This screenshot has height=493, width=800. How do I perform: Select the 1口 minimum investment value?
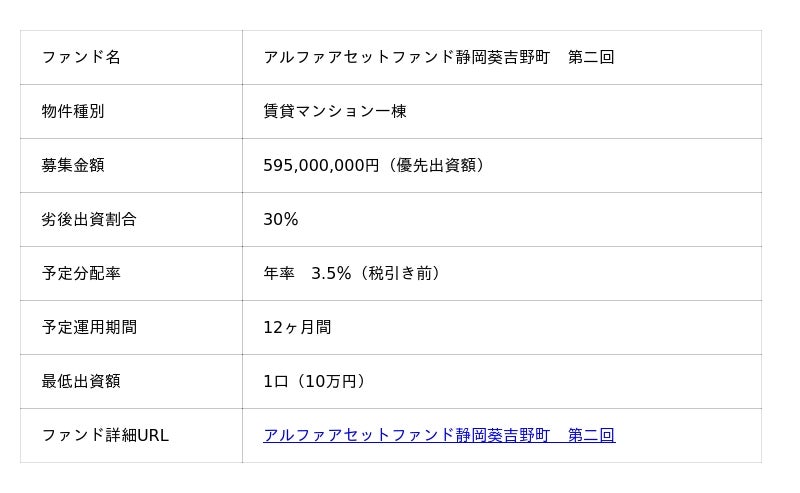(x=276, y=381)
